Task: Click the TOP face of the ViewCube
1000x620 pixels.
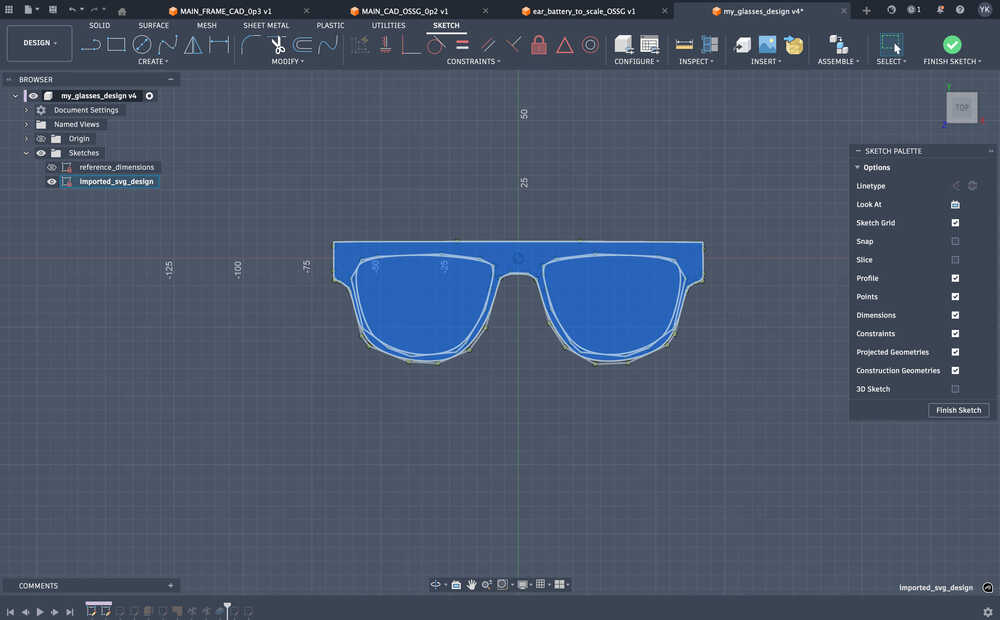Action: [x=961, y=107]
